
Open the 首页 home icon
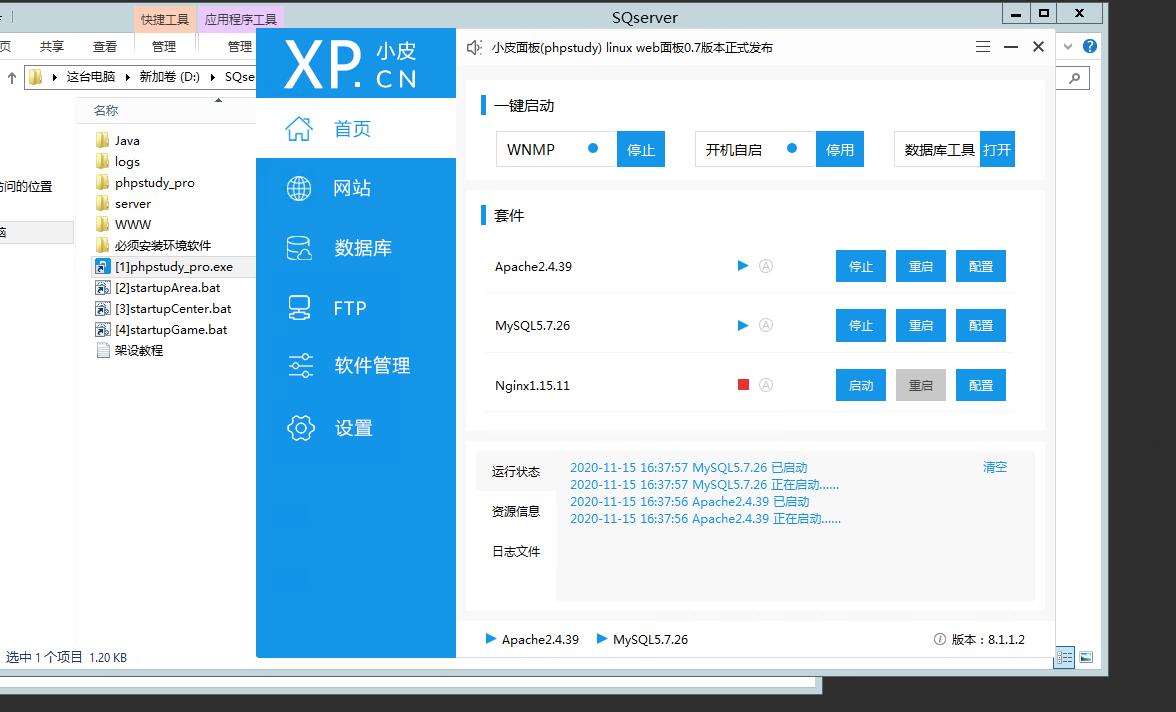[x=299, y=129]
